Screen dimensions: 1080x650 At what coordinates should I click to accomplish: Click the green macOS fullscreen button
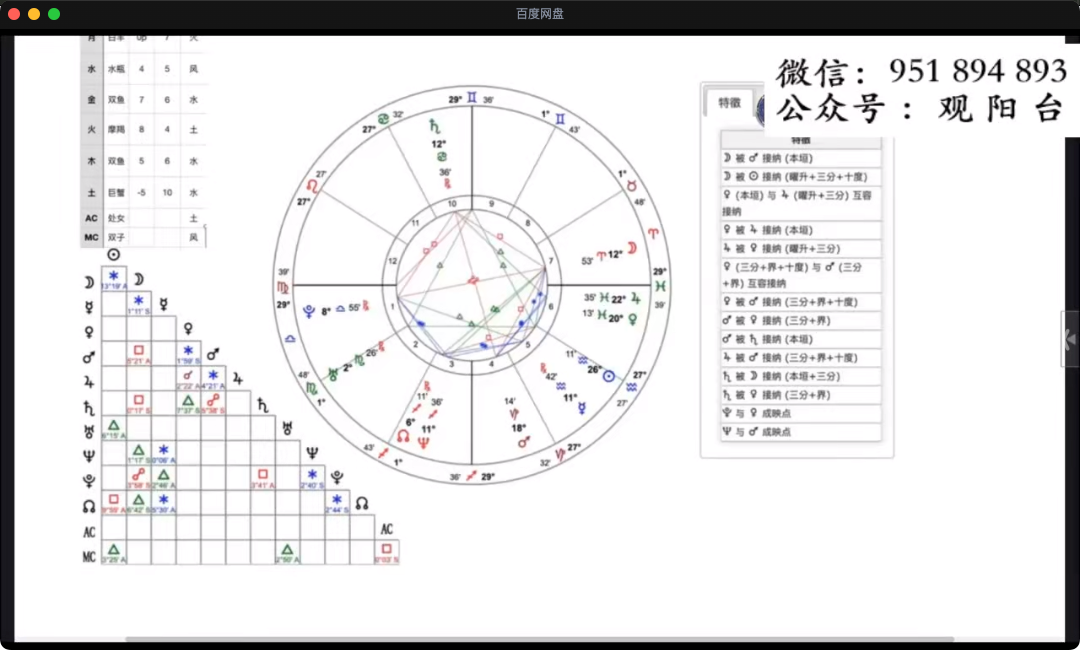[x=54, y=14]
